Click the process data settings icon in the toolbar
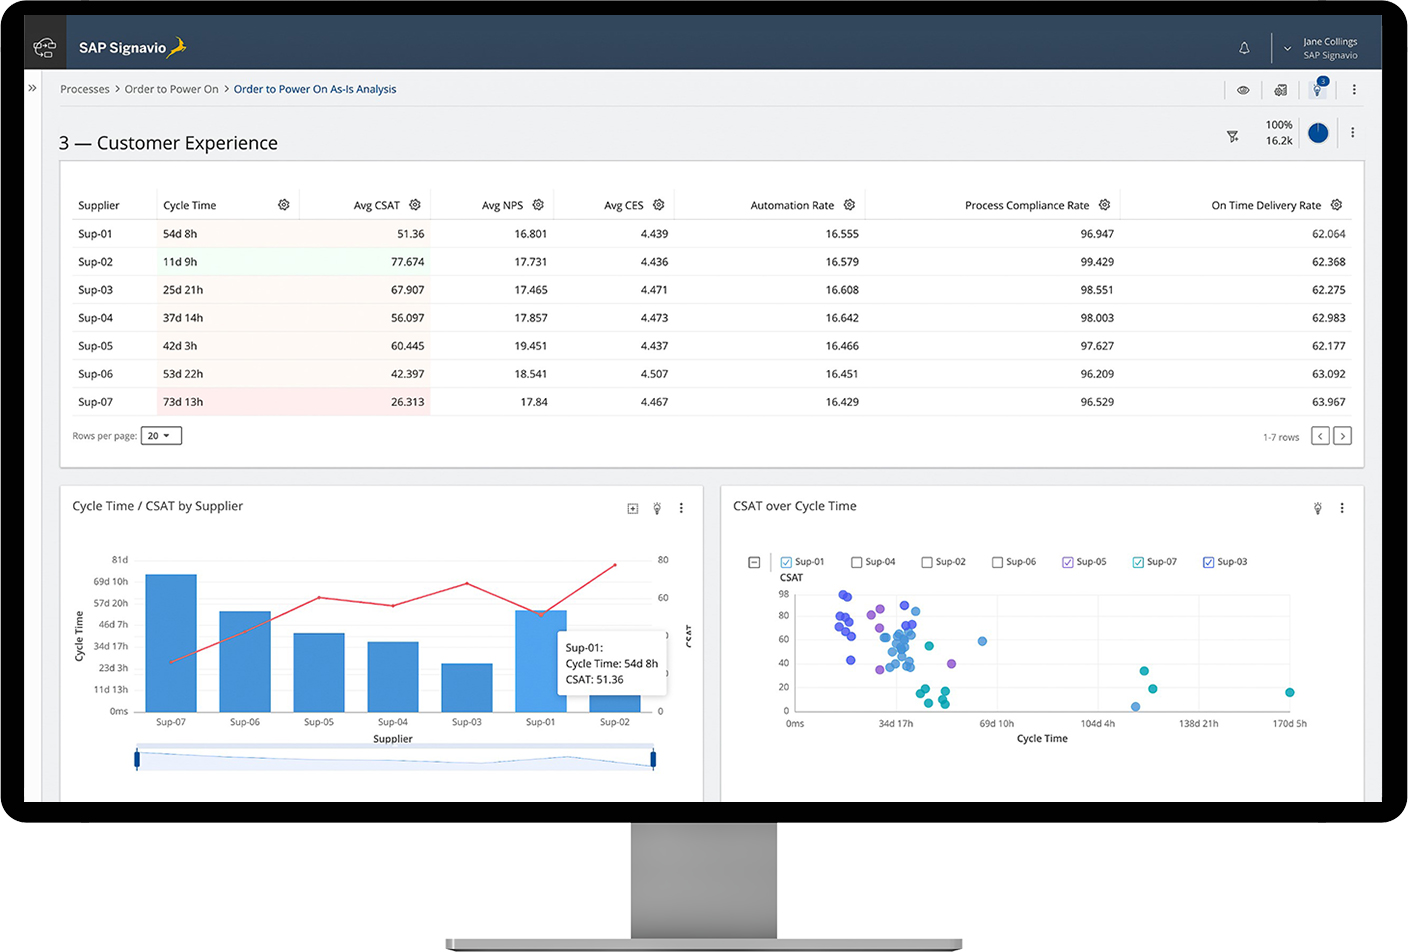 1280,89
